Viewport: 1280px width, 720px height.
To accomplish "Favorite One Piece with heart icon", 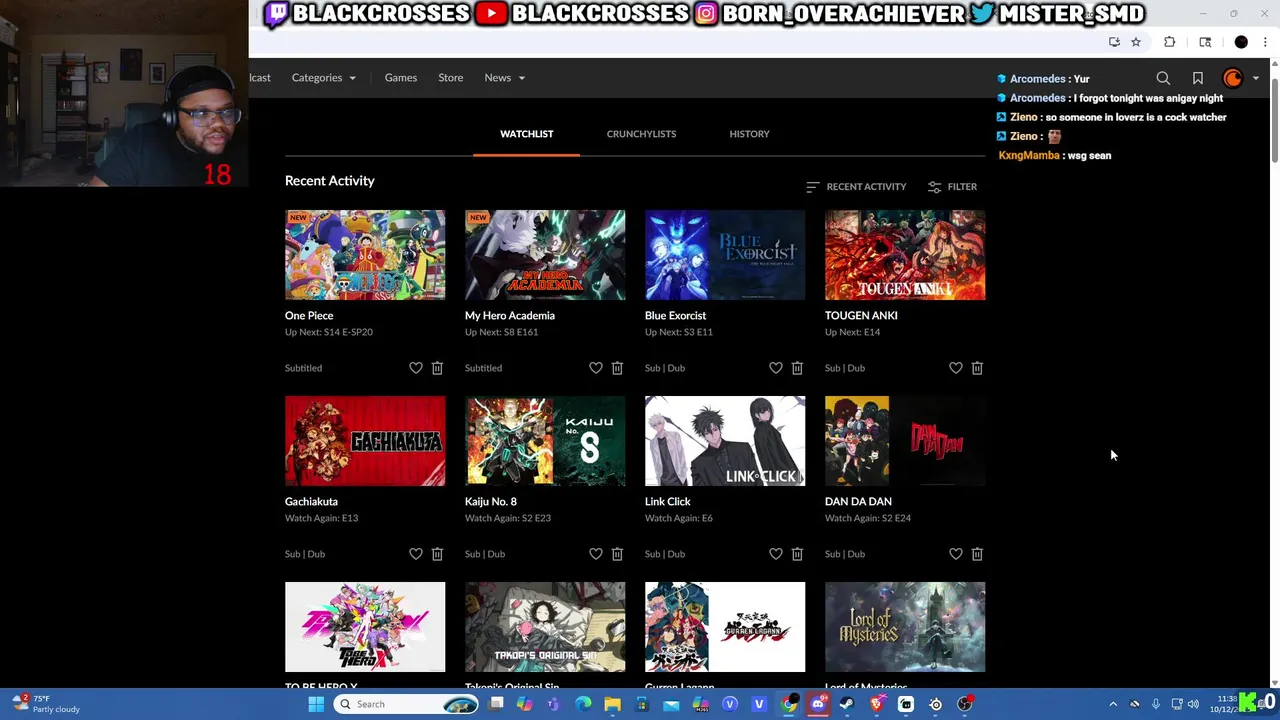I will [416, 368].
